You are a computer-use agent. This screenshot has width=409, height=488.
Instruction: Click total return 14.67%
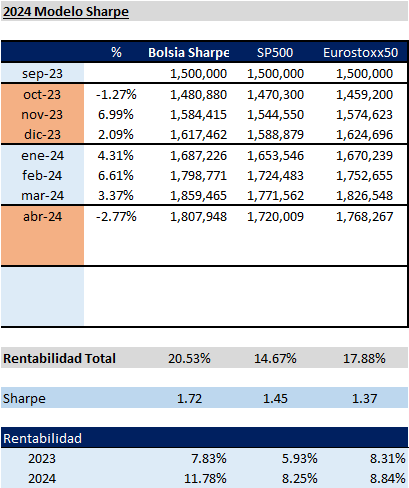(275, 359)
